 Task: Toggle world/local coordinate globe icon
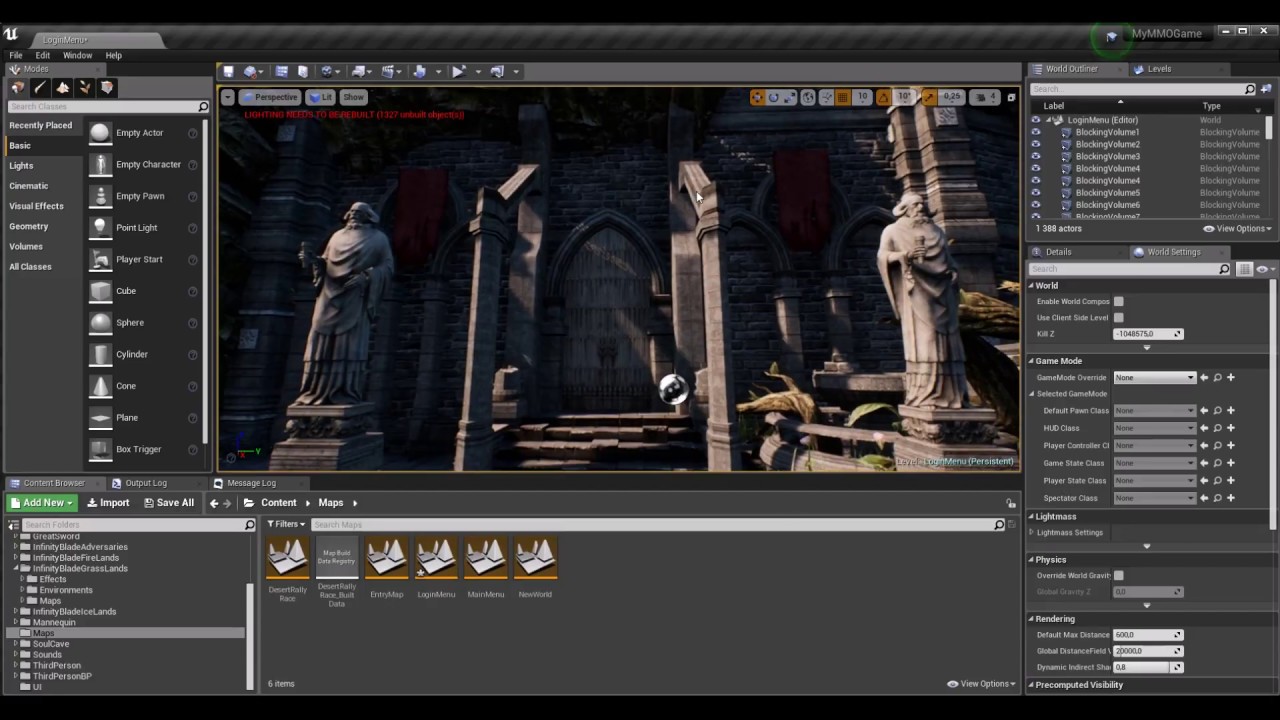click(x=809, y=97)
